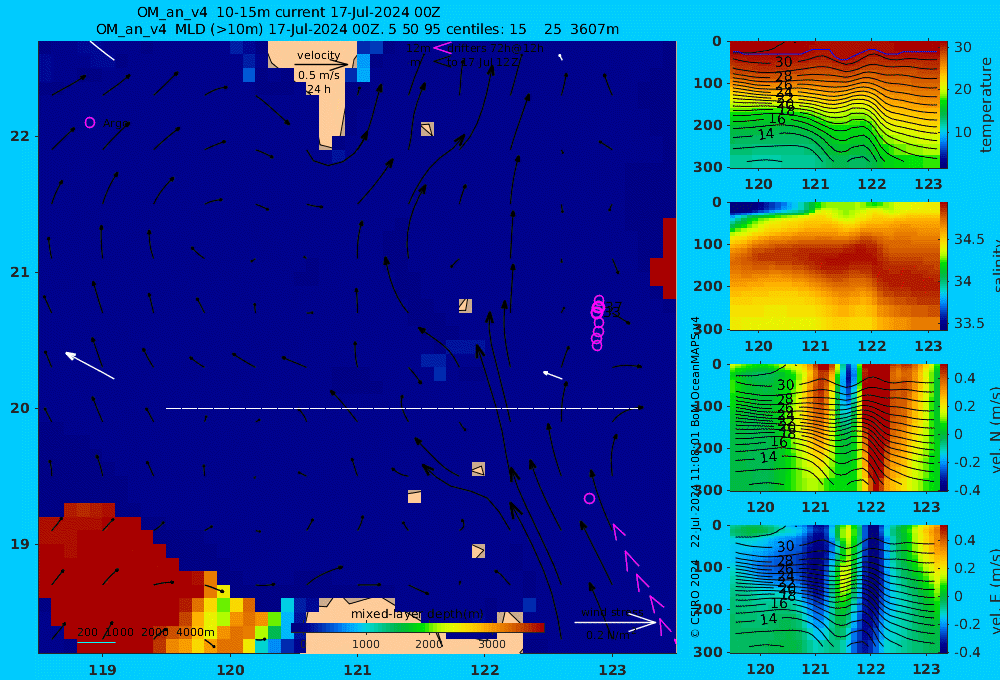Click the temperature colorbar

pyautogui.click(x=943, y=105)
